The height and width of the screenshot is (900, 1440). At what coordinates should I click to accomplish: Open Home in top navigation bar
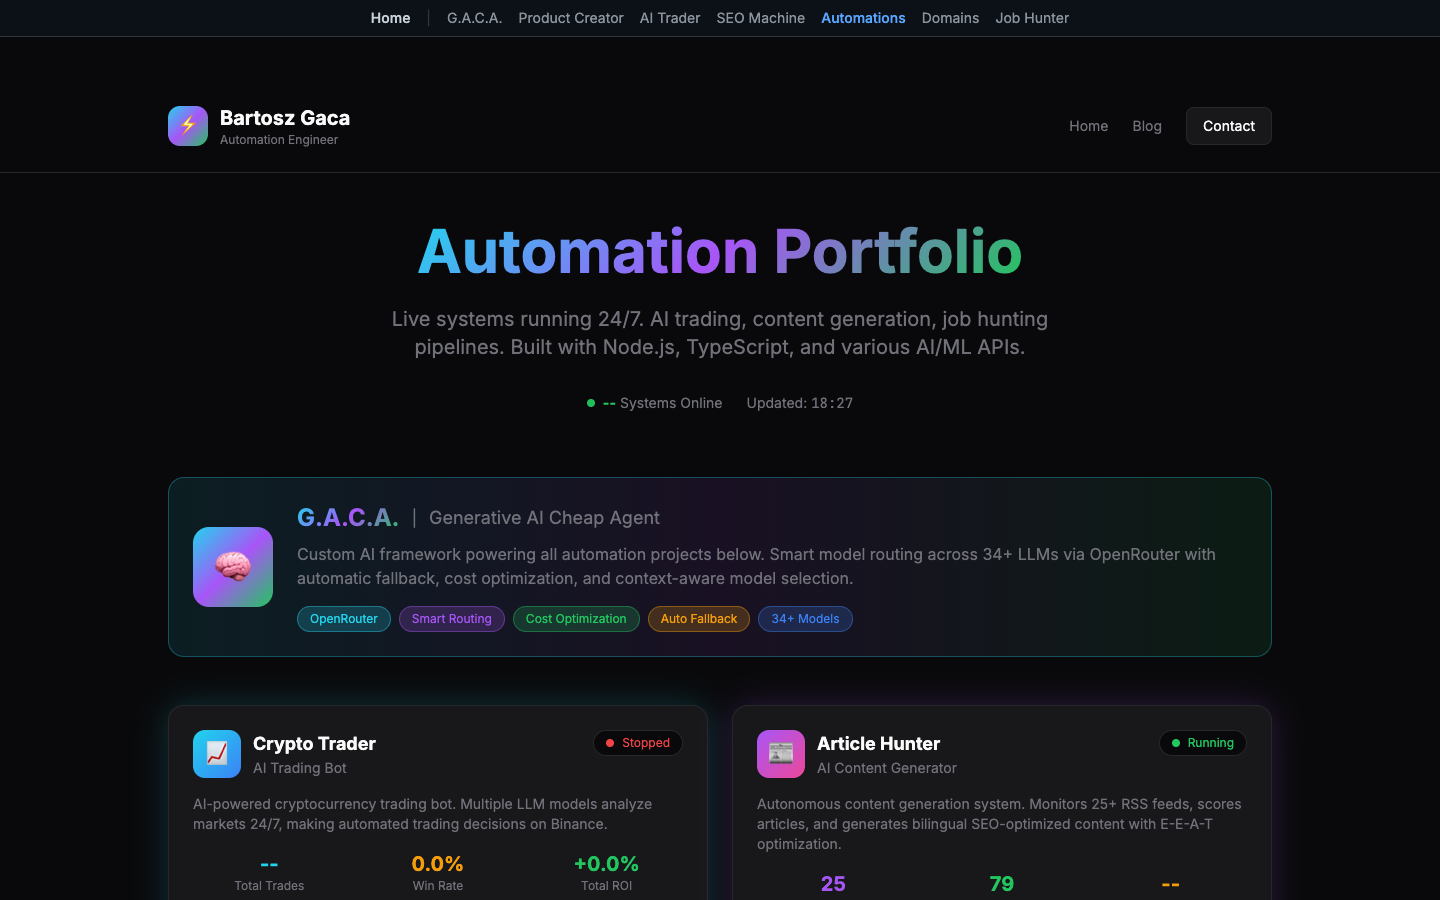(390, 18)
